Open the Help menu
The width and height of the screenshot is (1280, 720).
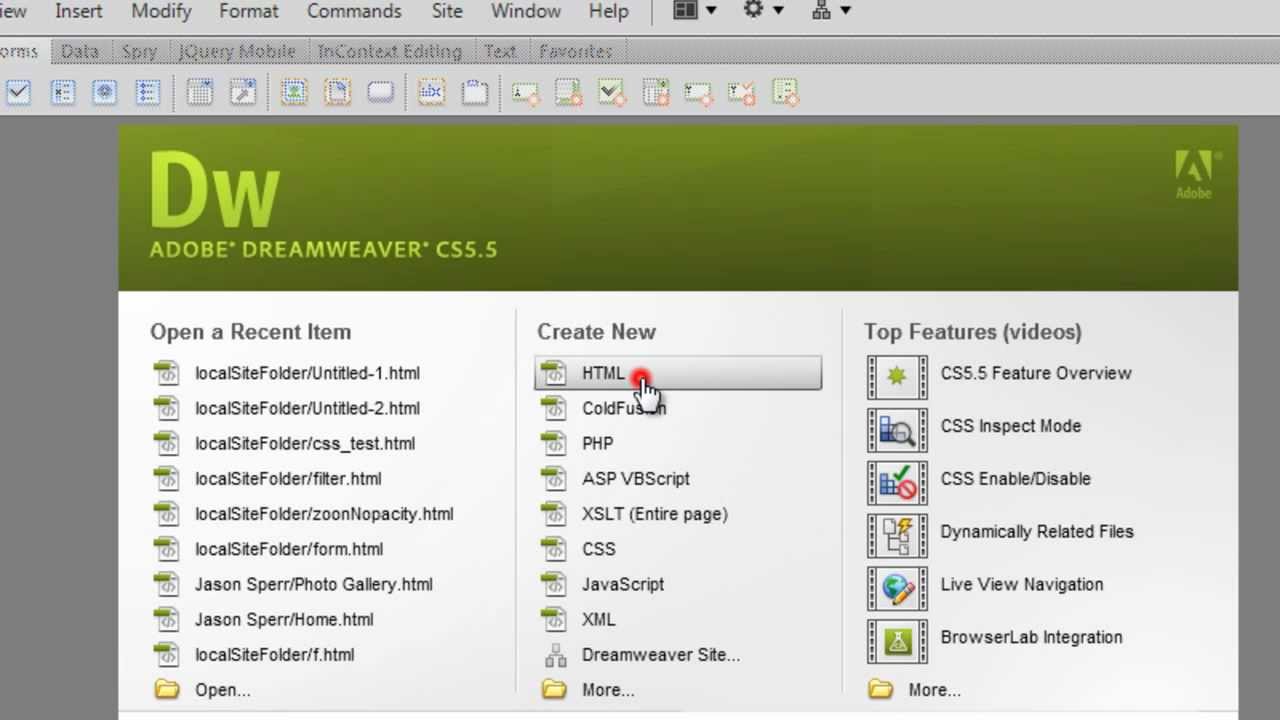click(x=608, y=11)
